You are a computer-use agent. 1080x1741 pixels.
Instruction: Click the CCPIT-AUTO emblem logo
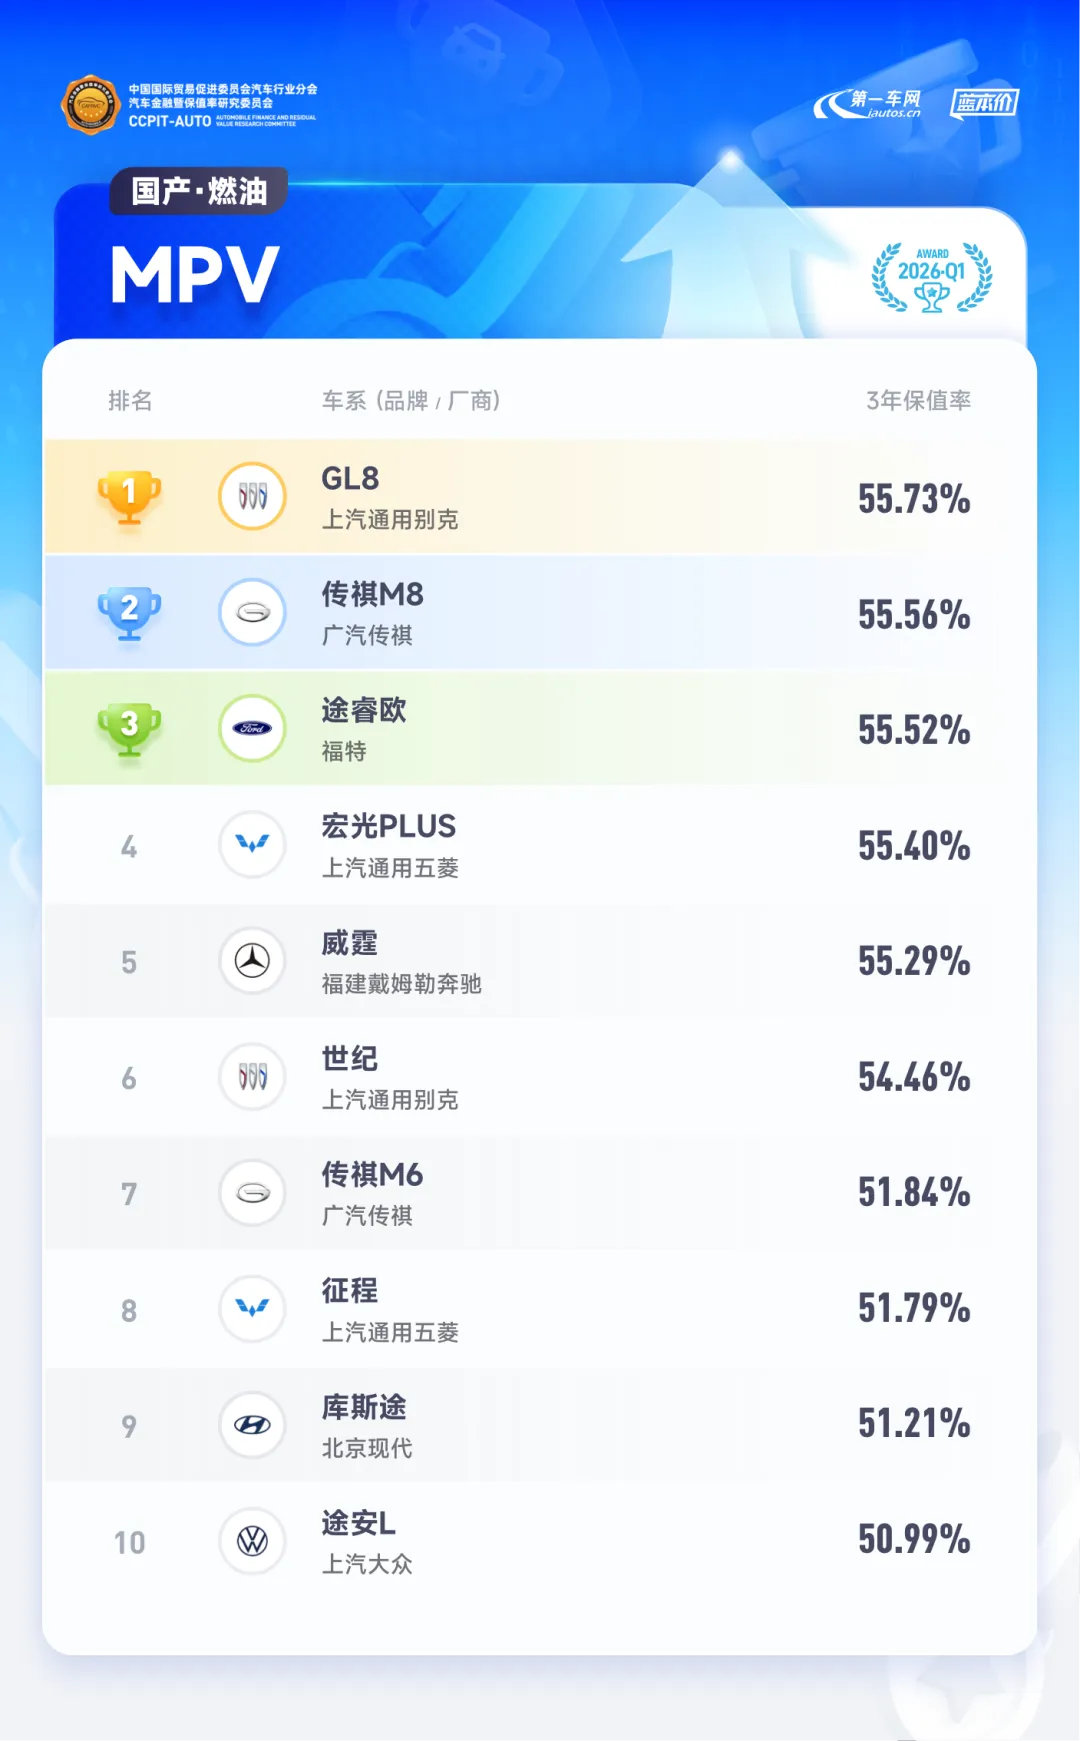(x=91, y=104)
